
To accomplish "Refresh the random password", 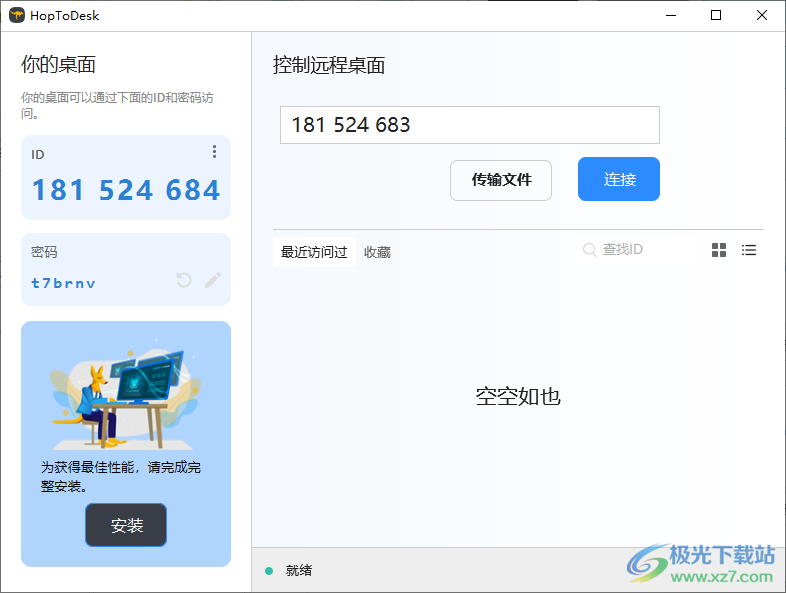I will click(184, 280).
